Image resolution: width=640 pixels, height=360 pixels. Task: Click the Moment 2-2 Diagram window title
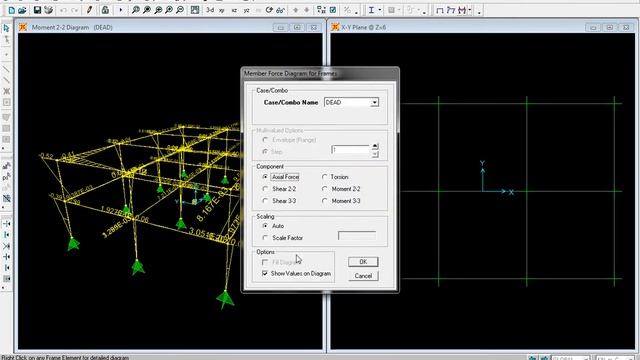[x=72, y=27]
